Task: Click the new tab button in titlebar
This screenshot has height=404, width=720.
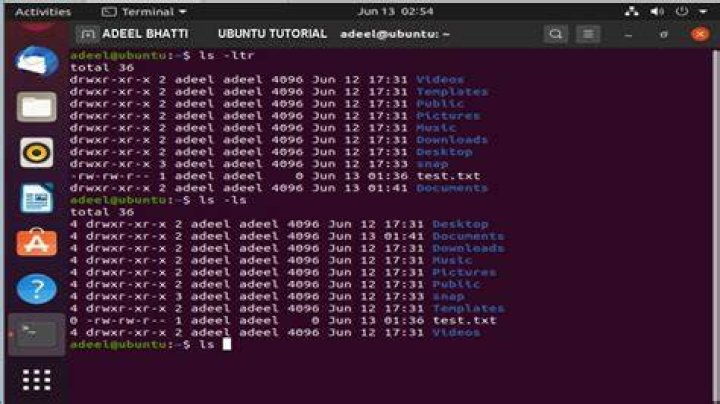Action: (87, 34)
